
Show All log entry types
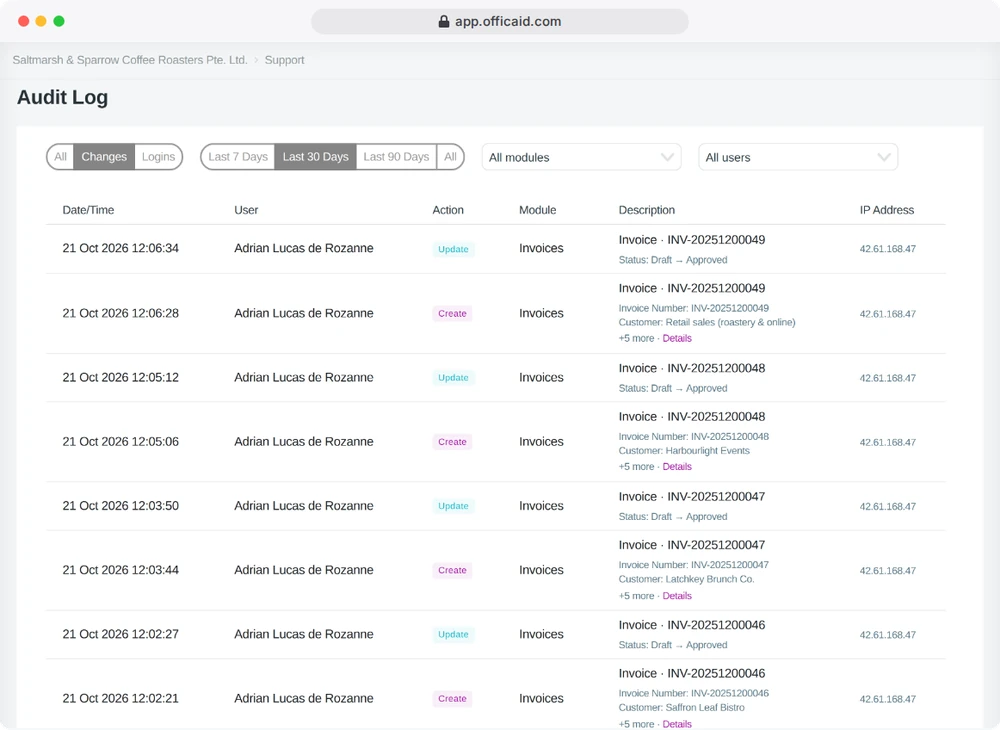tap(61, 157)
